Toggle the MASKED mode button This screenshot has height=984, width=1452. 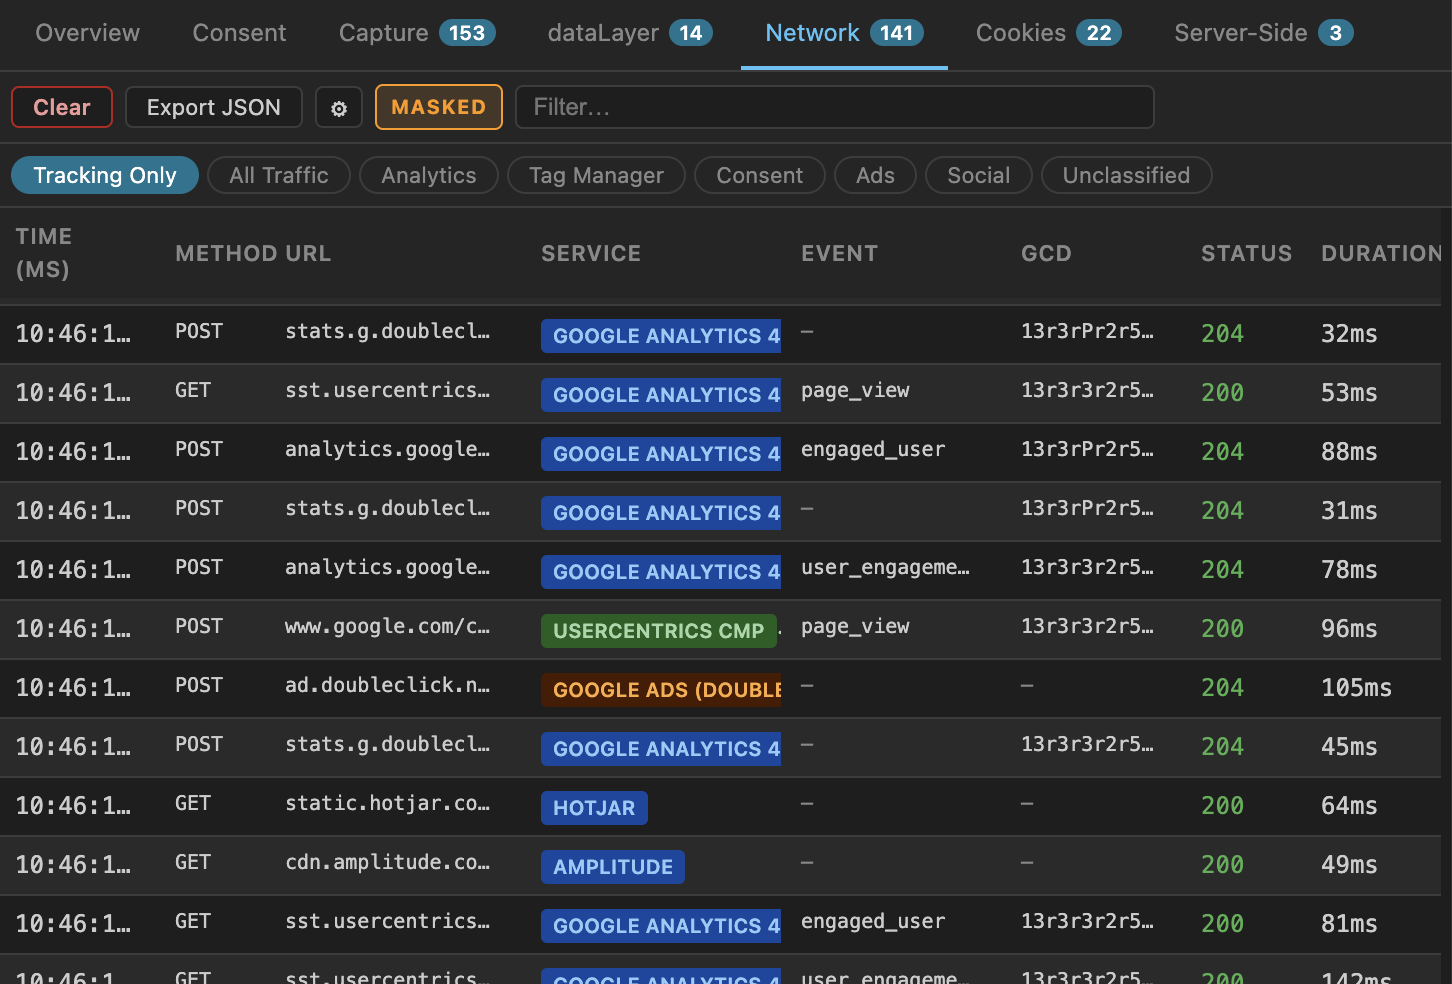439,107
